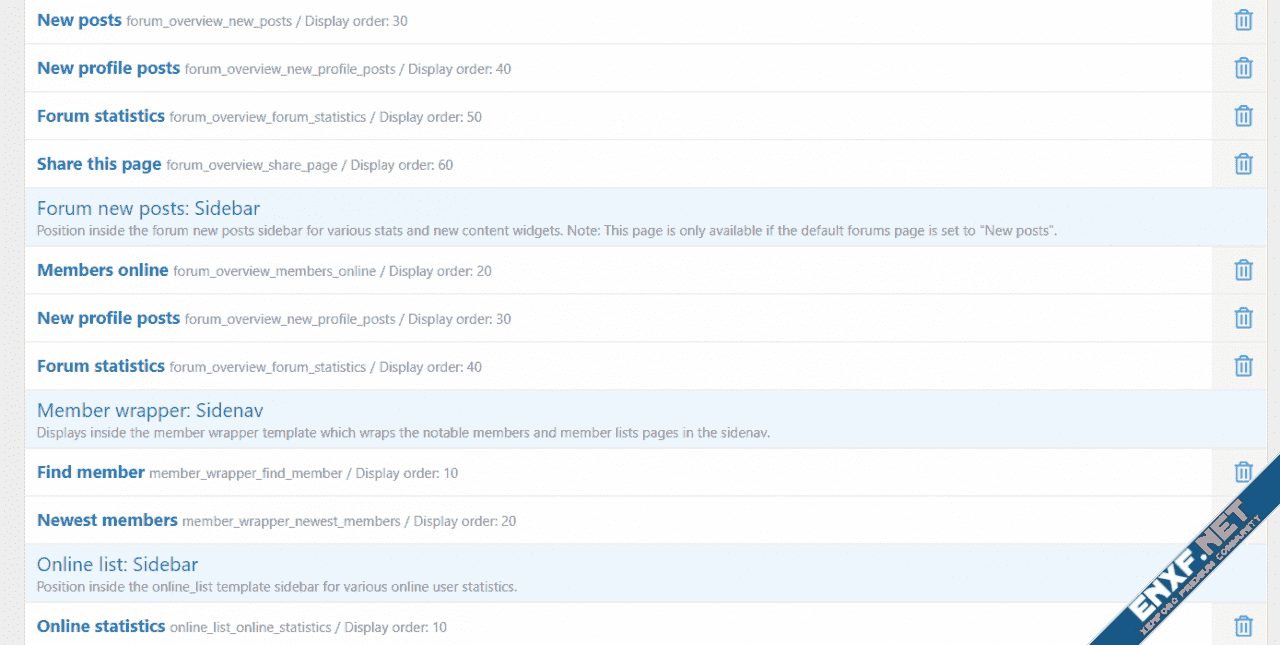The image size is (1280, 645).
Task: Click trash icon for Share this page
Action: 1243,164
